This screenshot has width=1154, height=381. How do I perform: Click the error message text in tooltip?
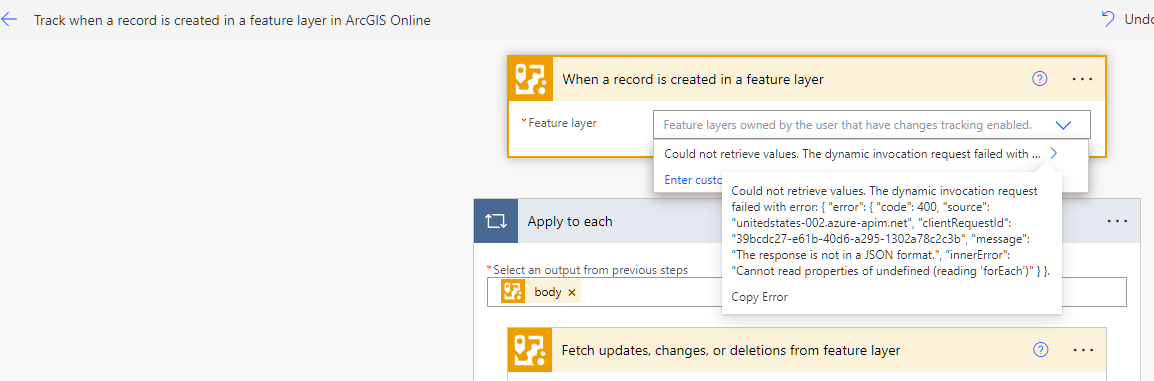[x=891, y=231]
